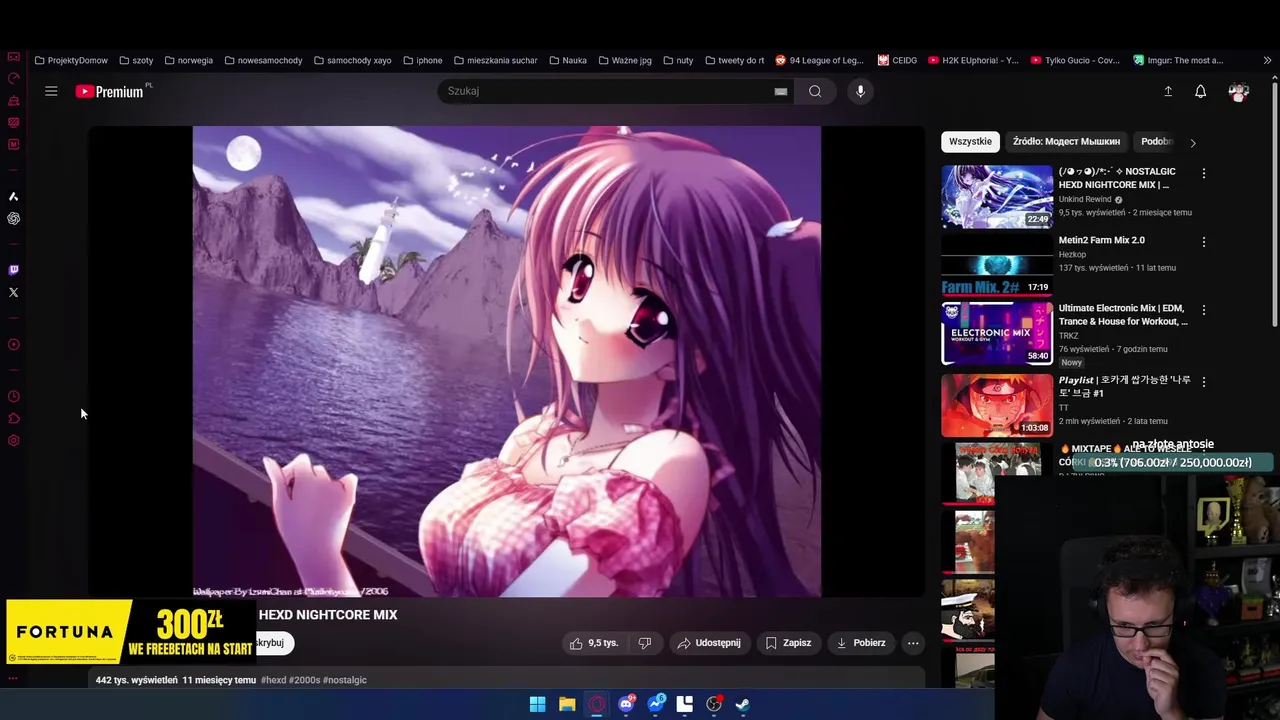Open the 94 League of Legends bookmark
Viewport: 1280px width, 720px height.
tap(819, 60)
